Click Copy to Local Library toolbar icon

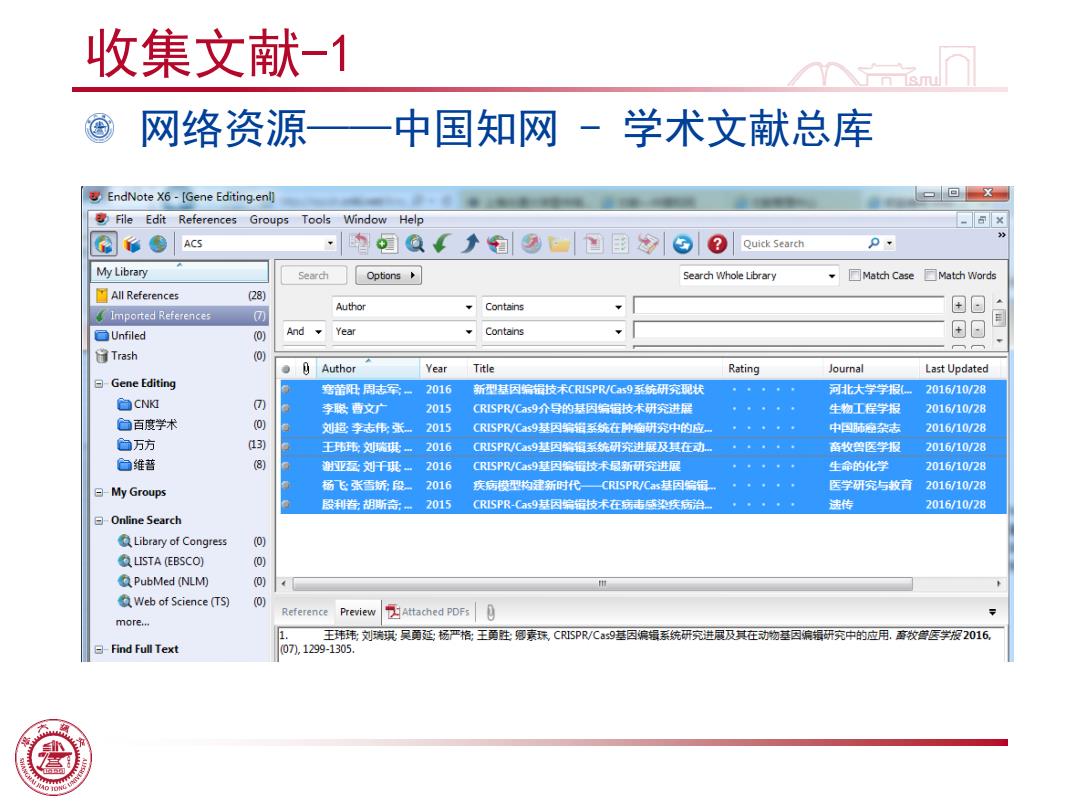(359, 244)
